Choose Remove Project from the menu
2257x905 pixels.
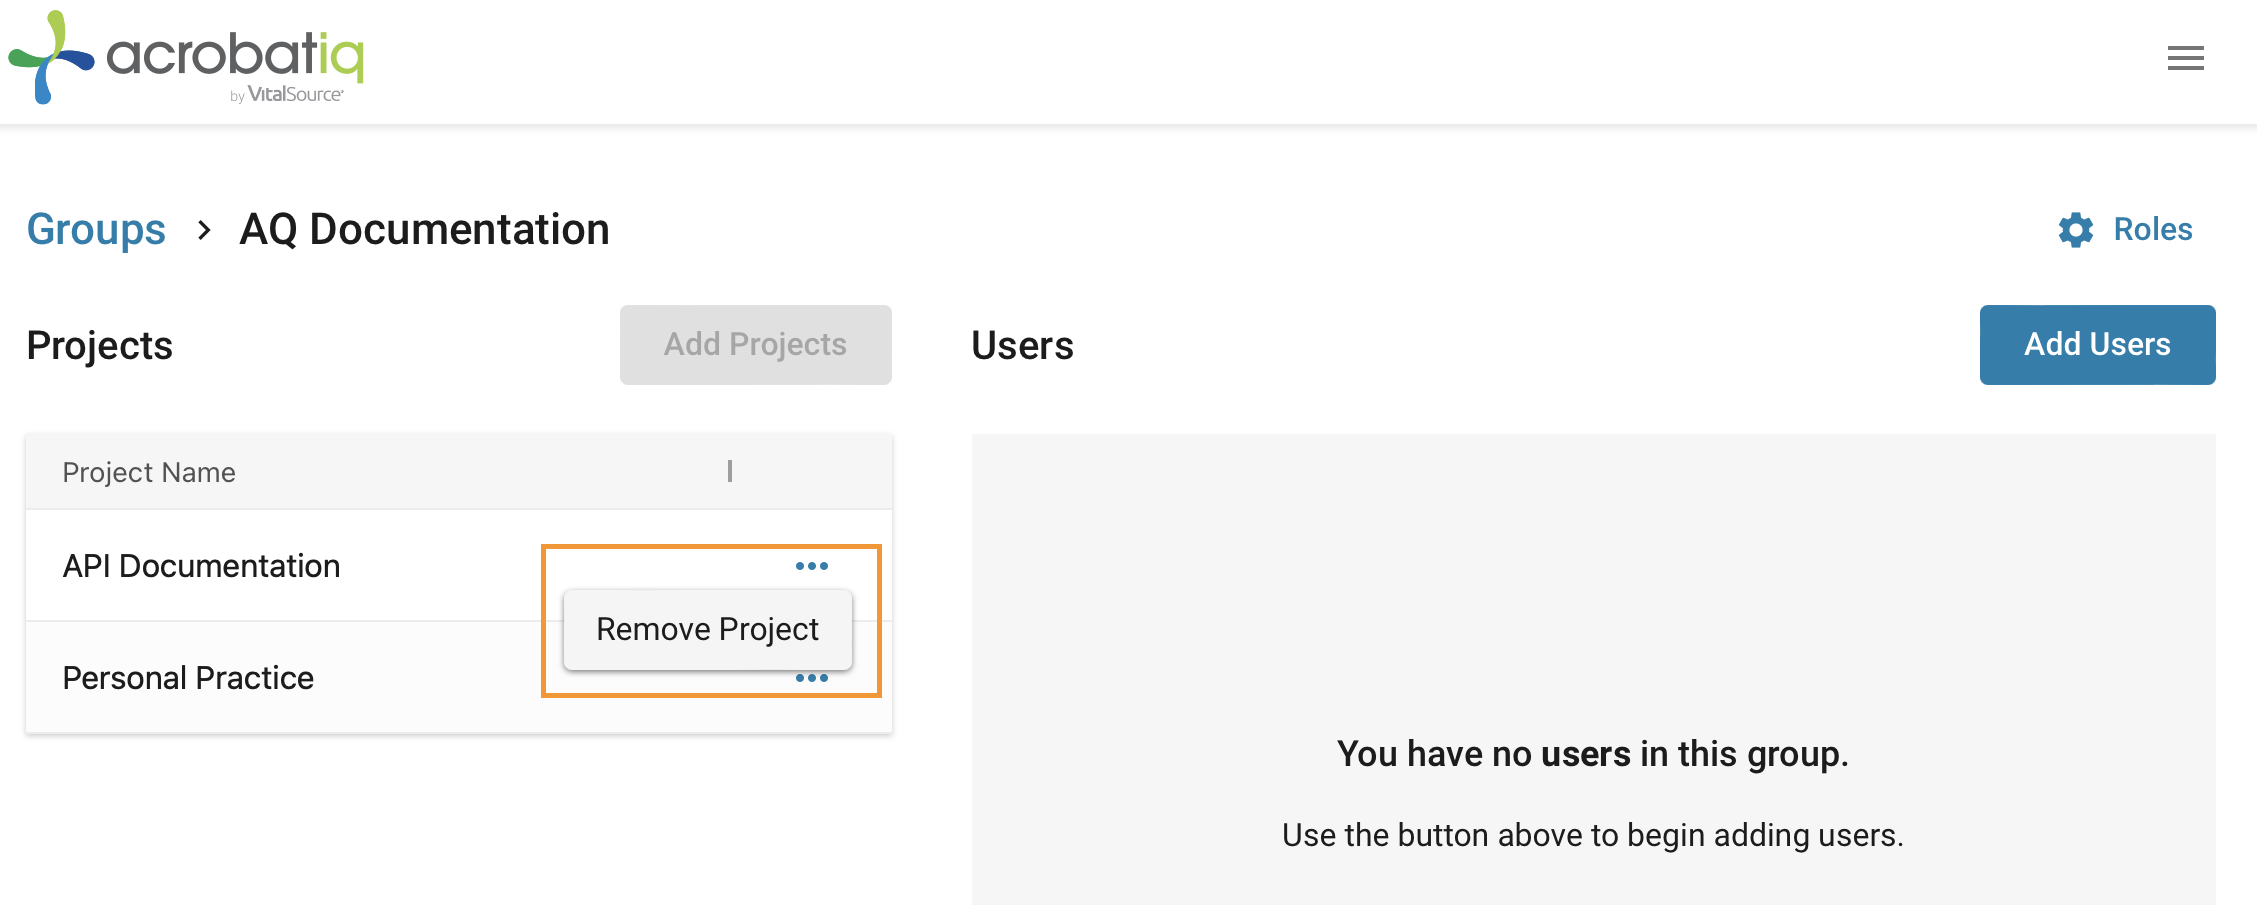point(707,629)
